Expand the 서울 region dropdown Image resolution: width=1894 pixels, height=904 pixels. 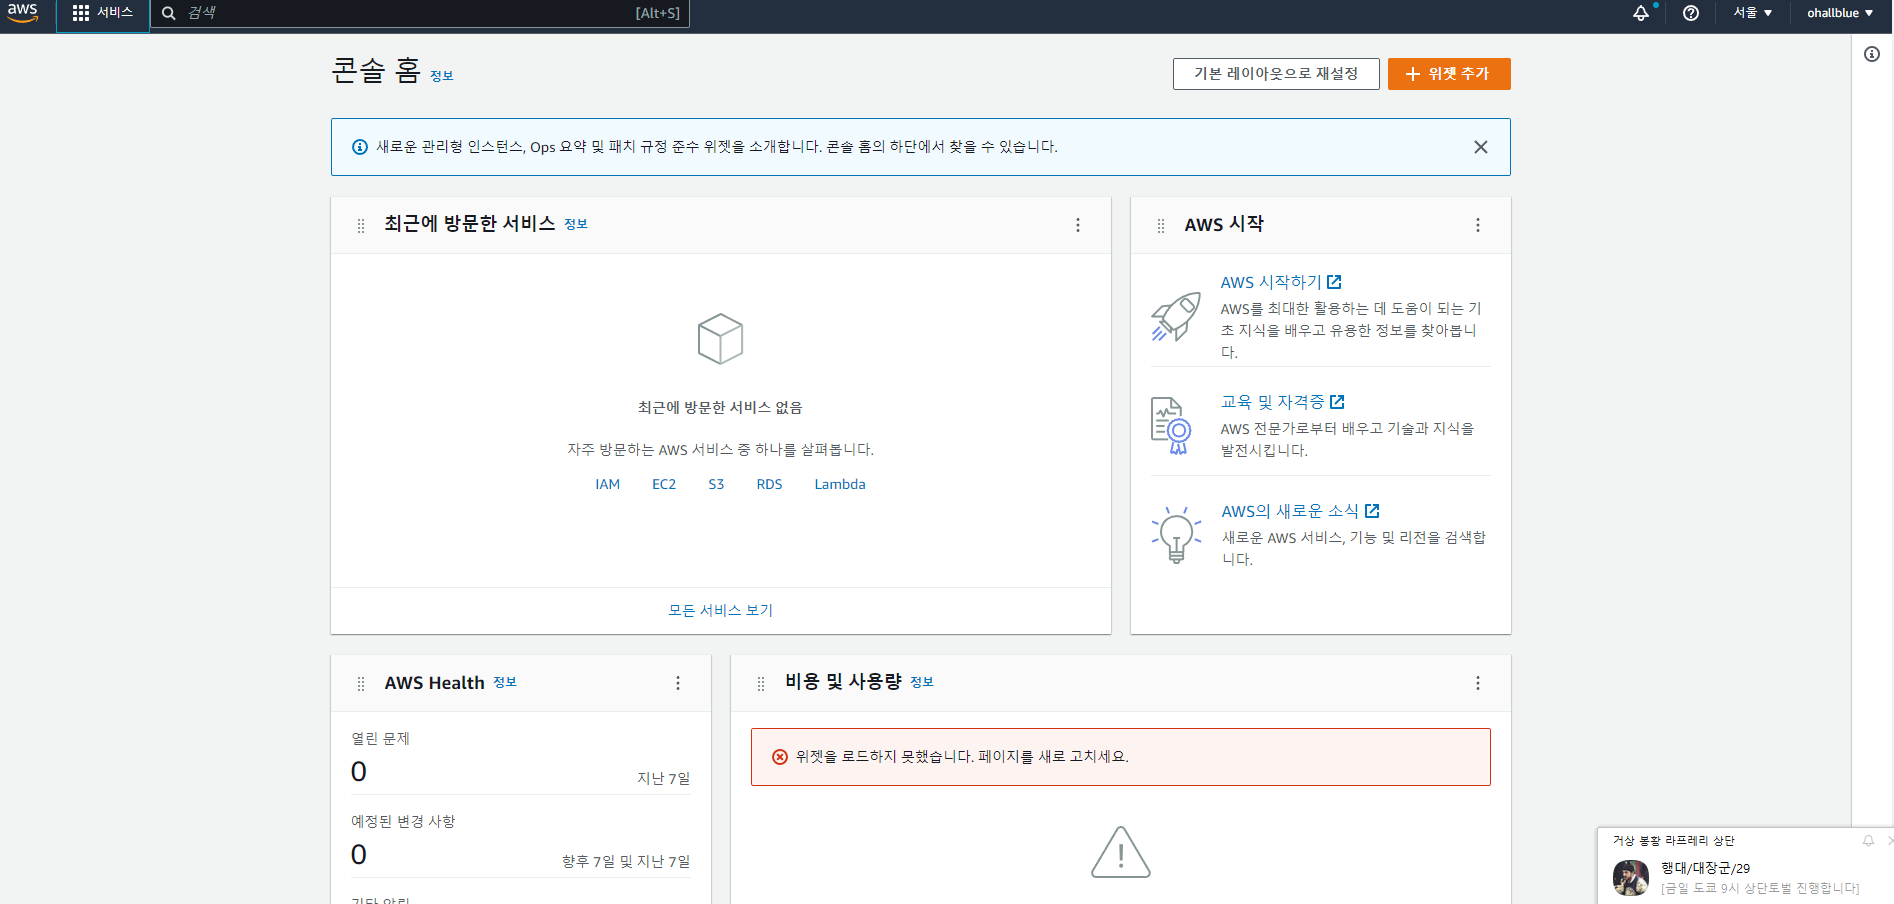pos(1753,13)
